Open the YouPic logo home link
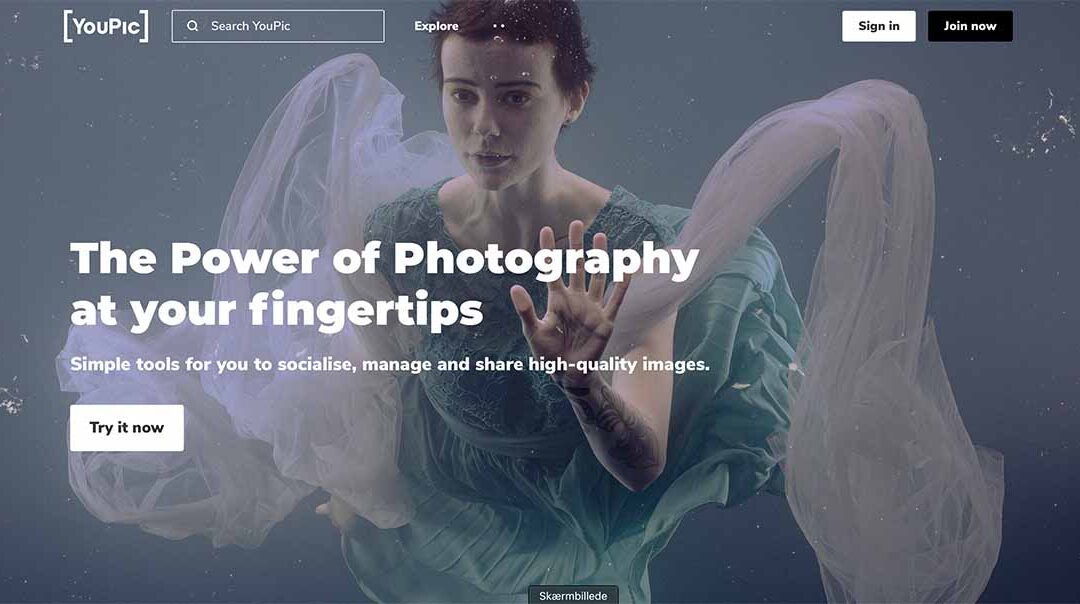1080x604 pixels. (106, 26)
